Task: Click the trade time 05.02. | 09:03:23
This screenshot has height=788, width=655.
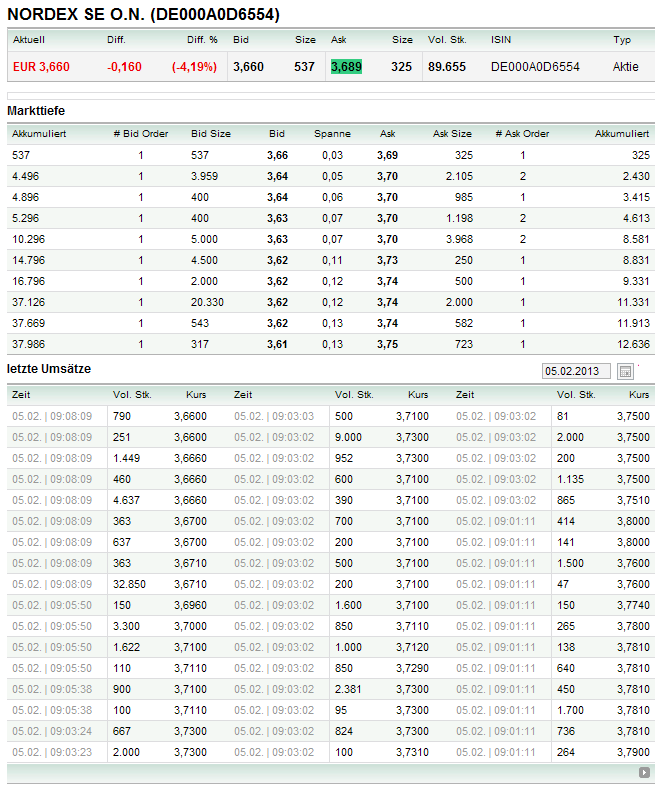Action: click(52, 752)
